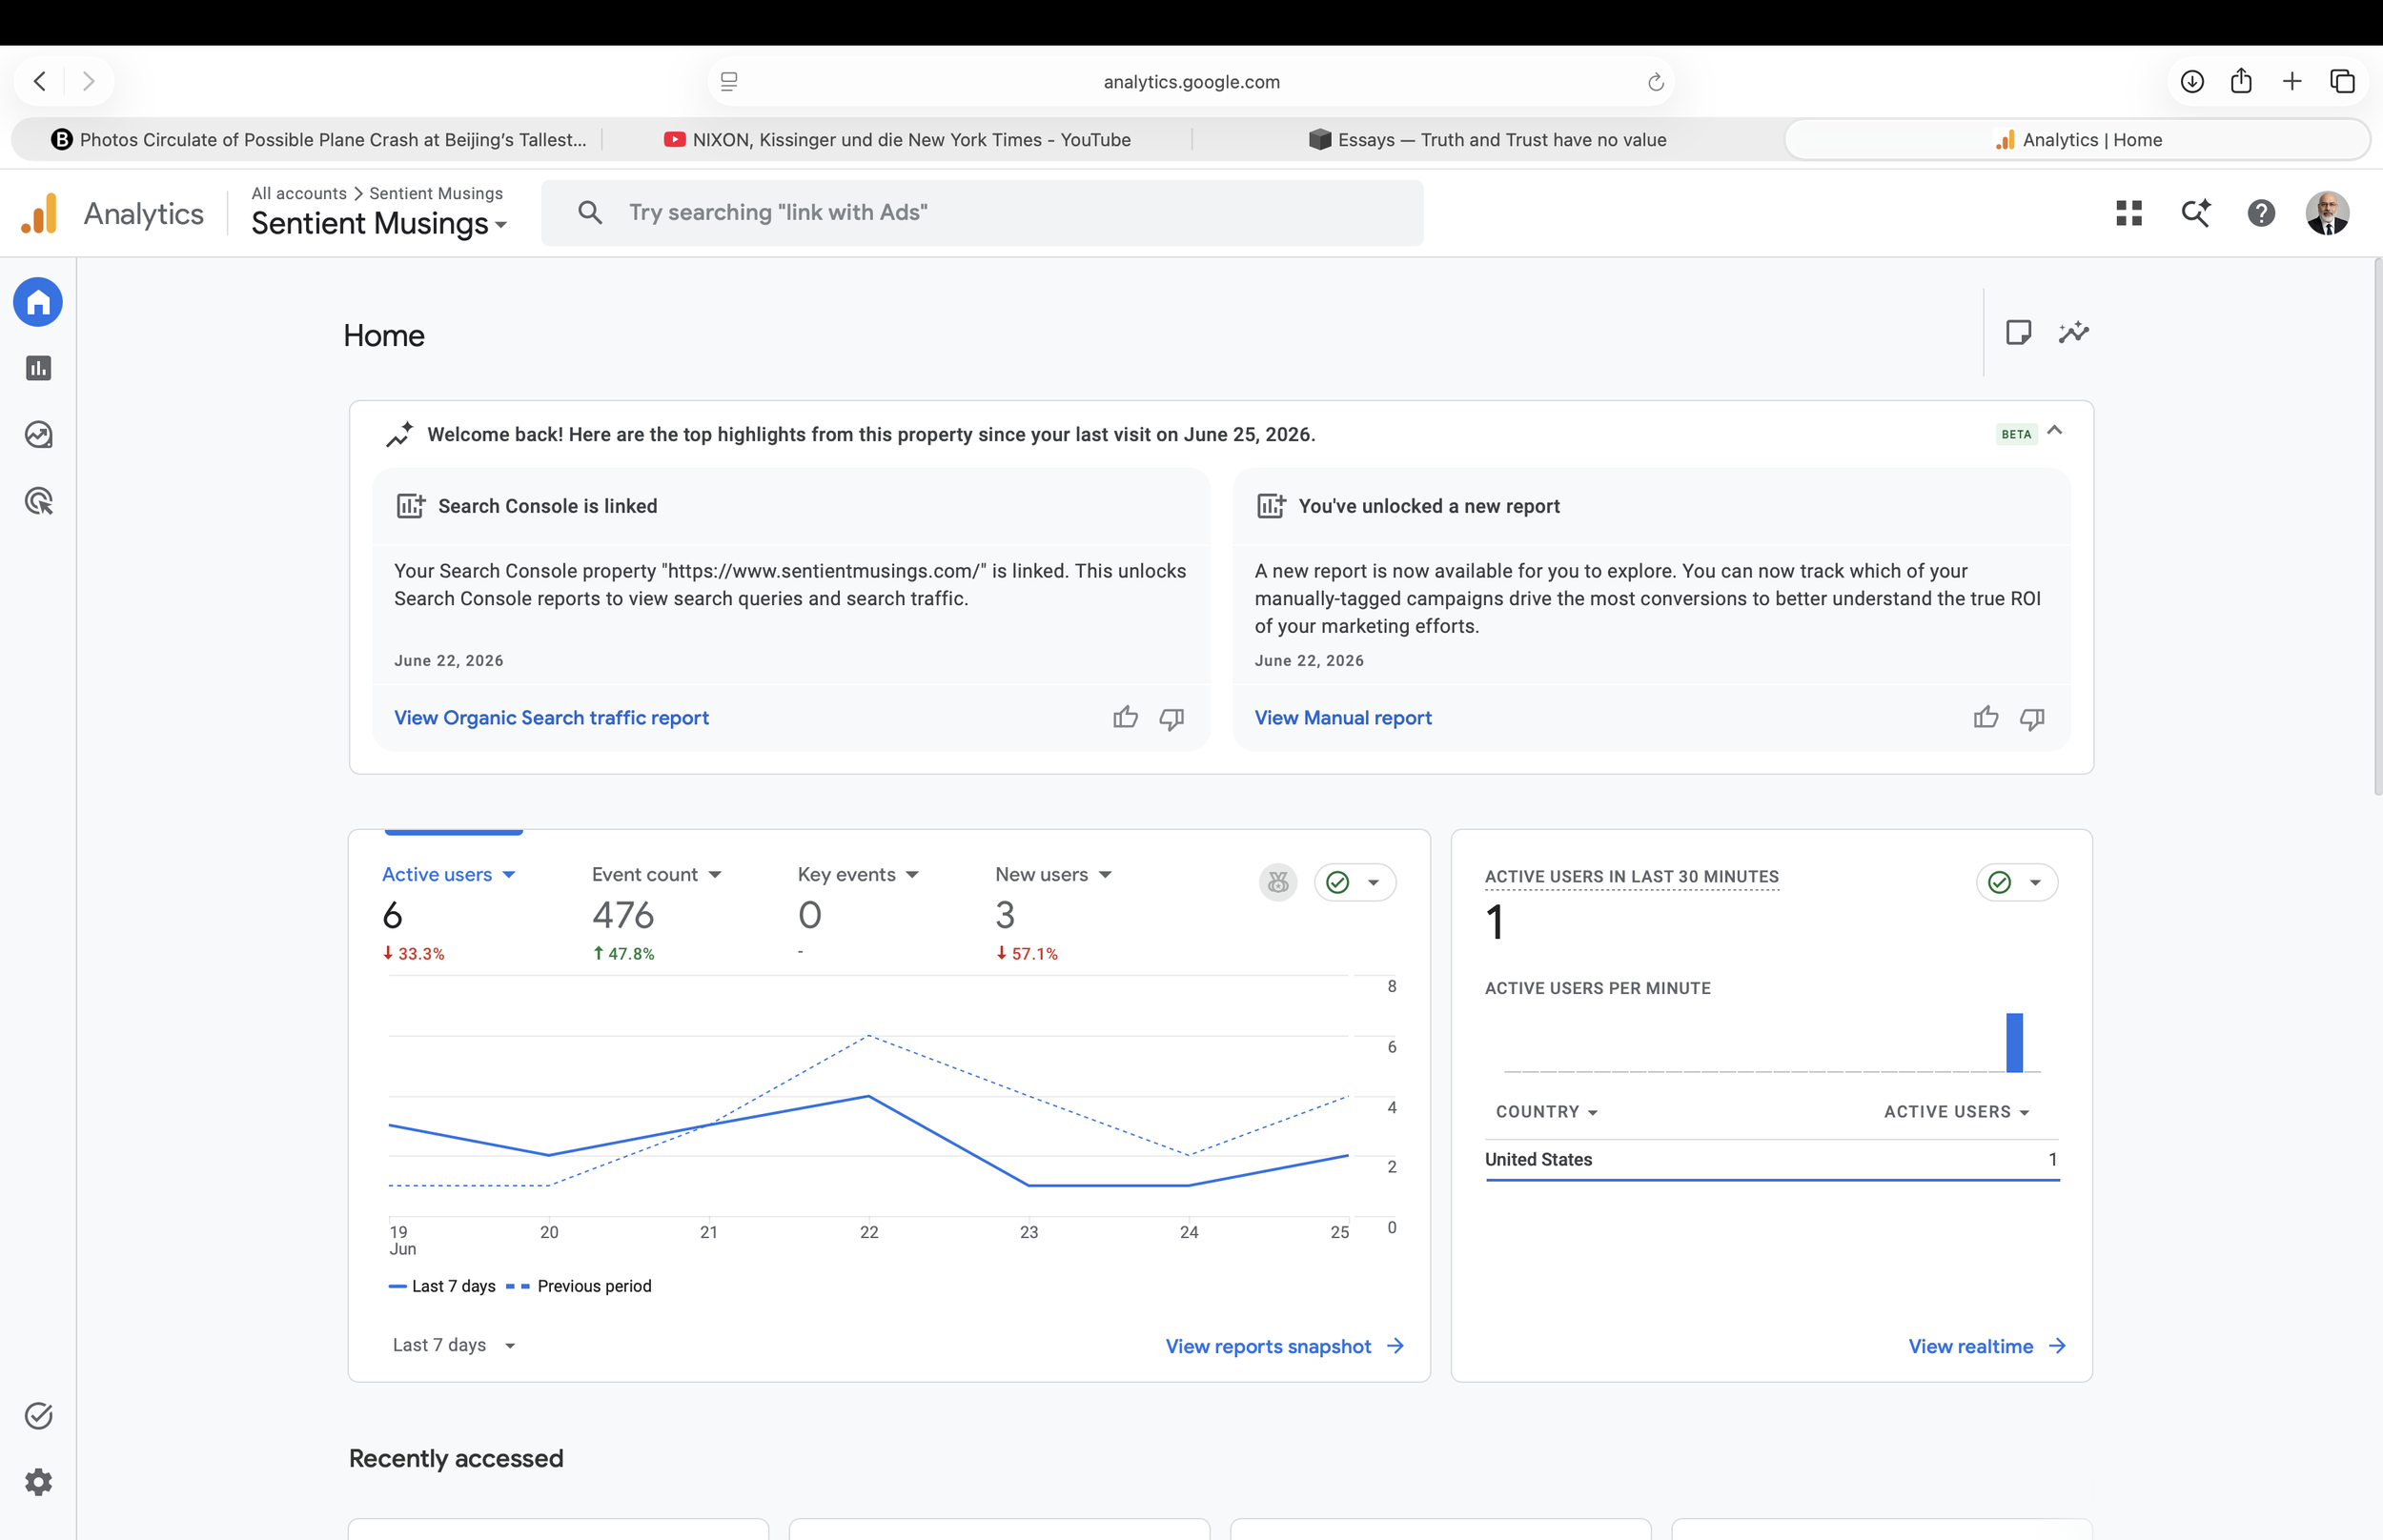2383x1540 pixels.
Task: Show the browser tab overview
Action: tap(2342, 81)
